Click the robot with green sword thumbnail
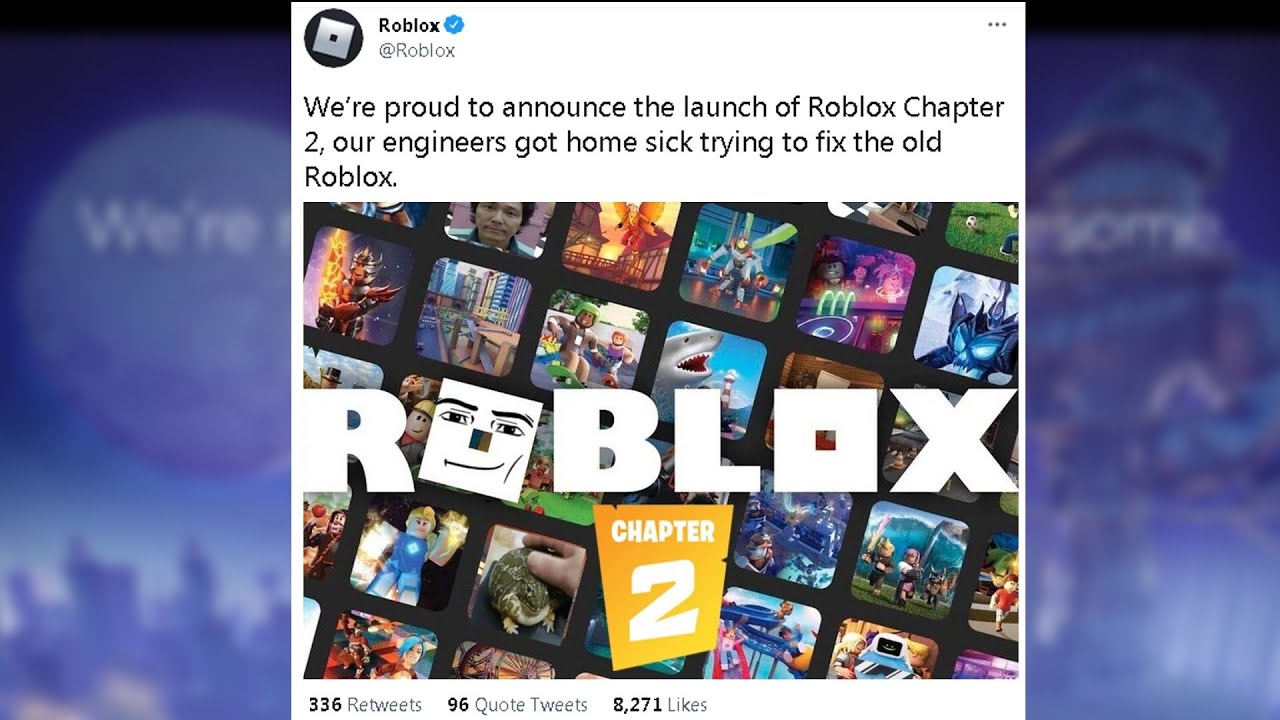This screenshot has height=720, width=1280. [x=736, y=258]
